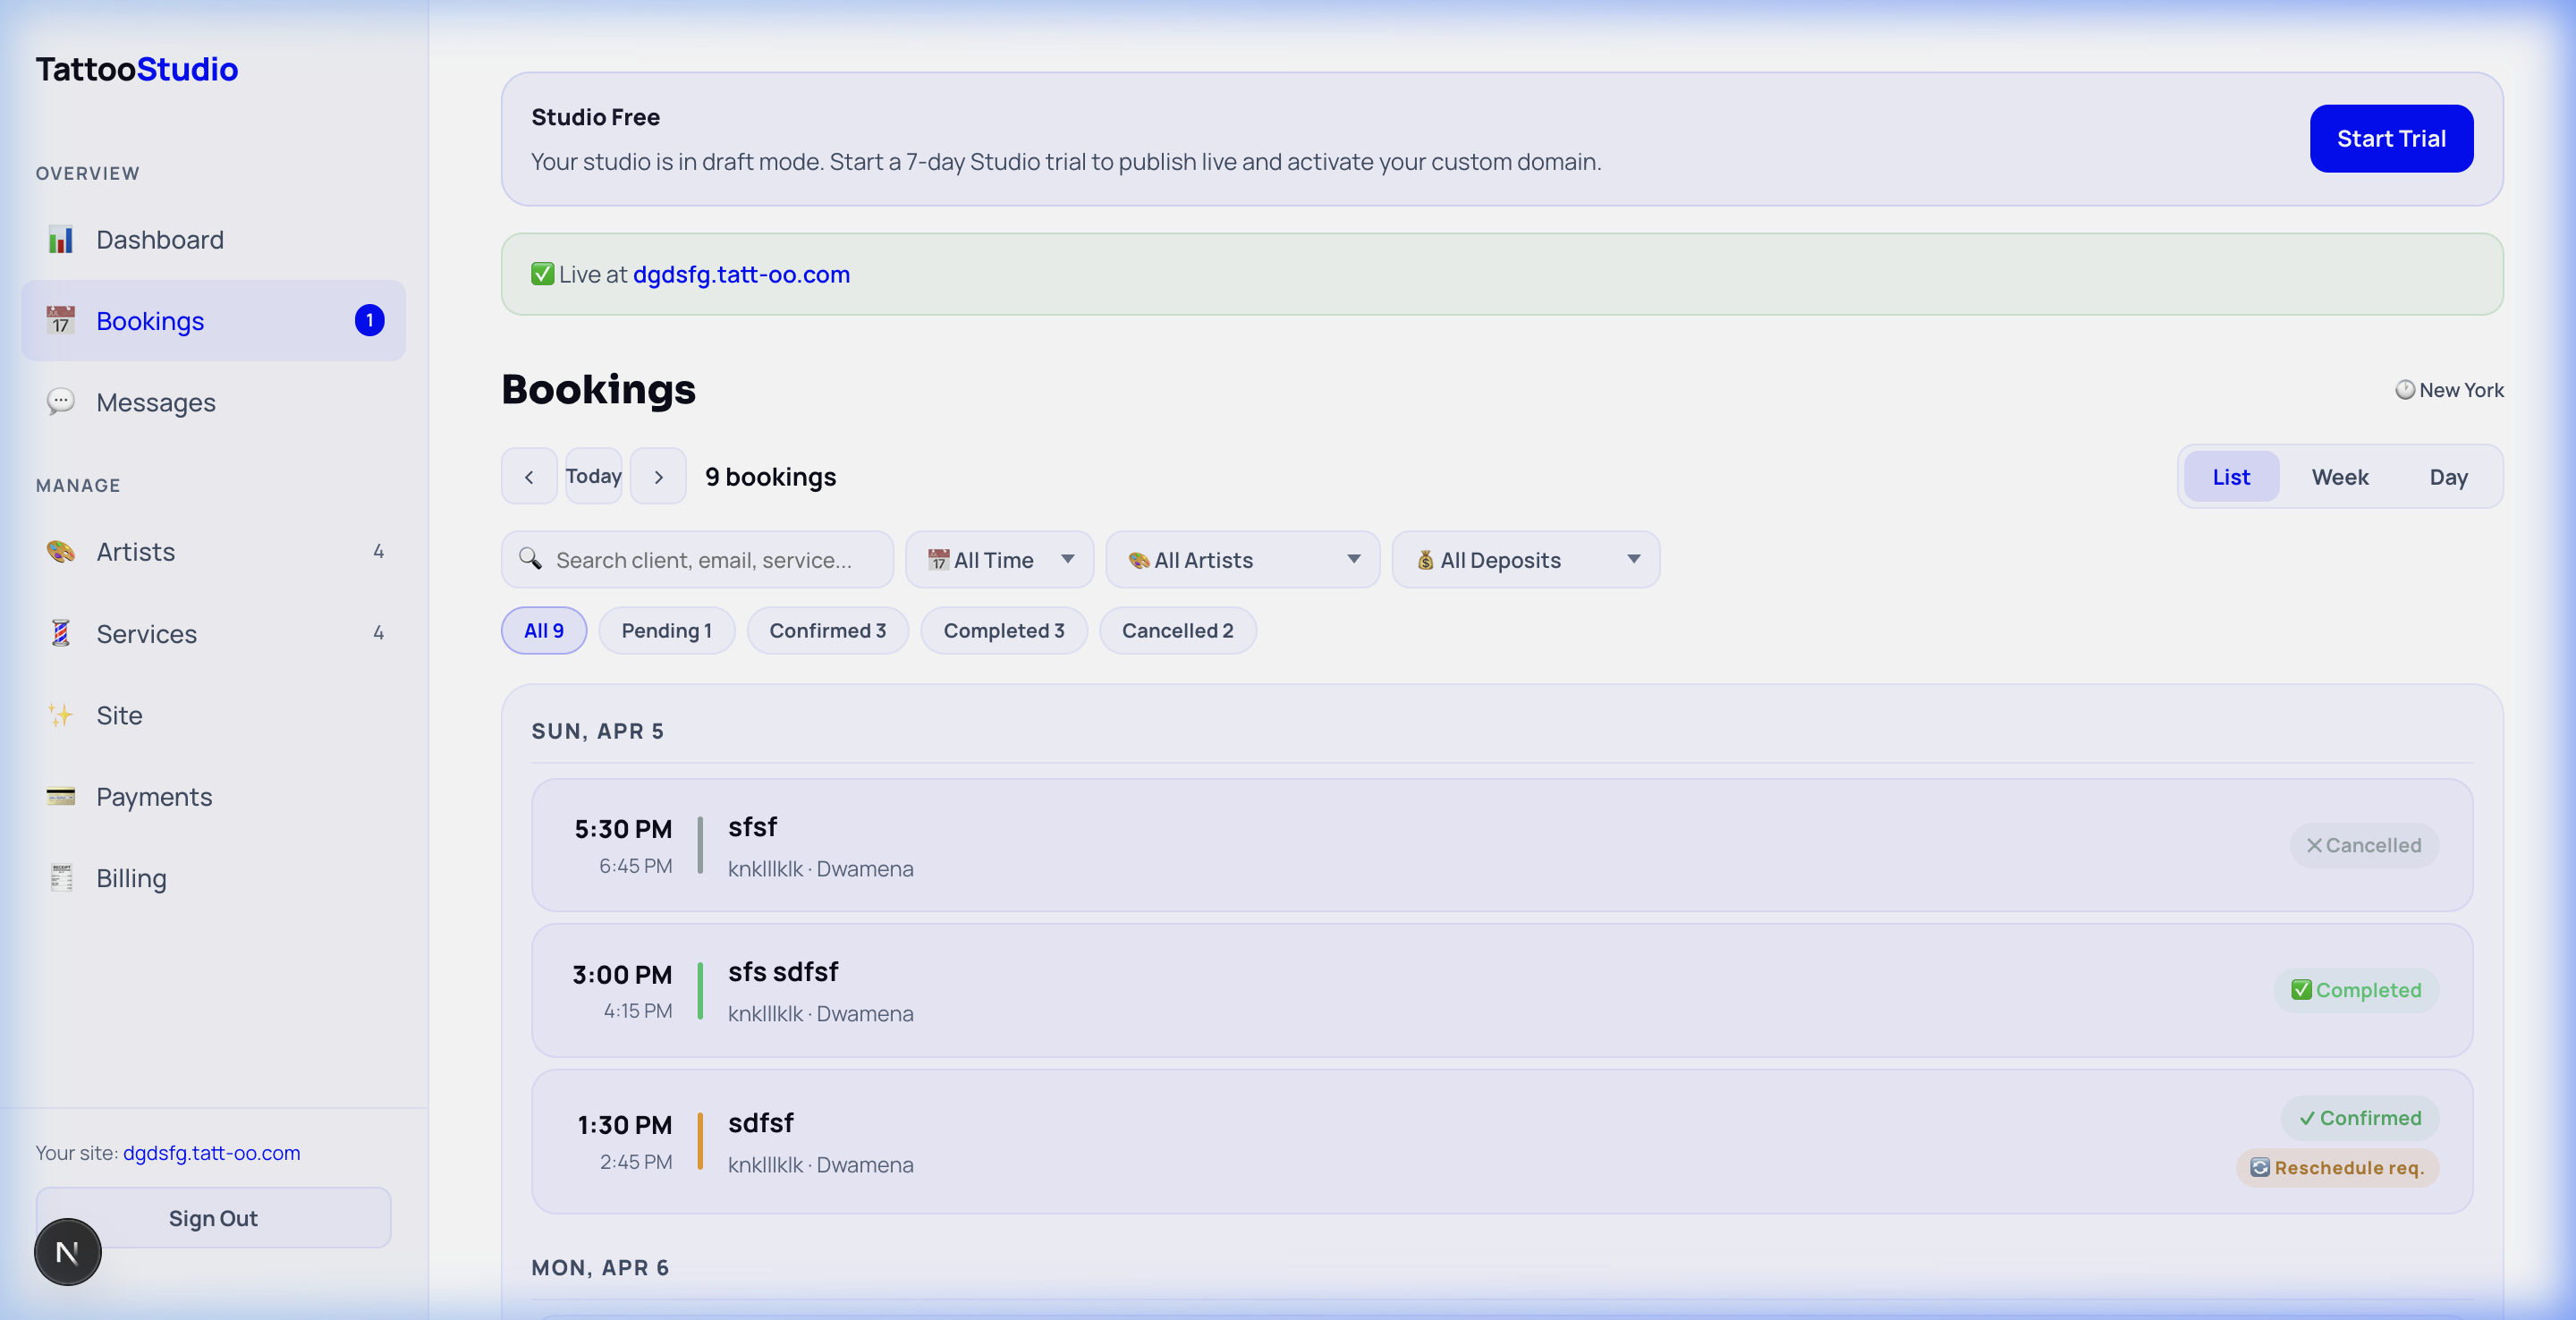Show only Completed bookings
Viewport: 2576px width, 1320px height.
click(x=1004, y=630)
